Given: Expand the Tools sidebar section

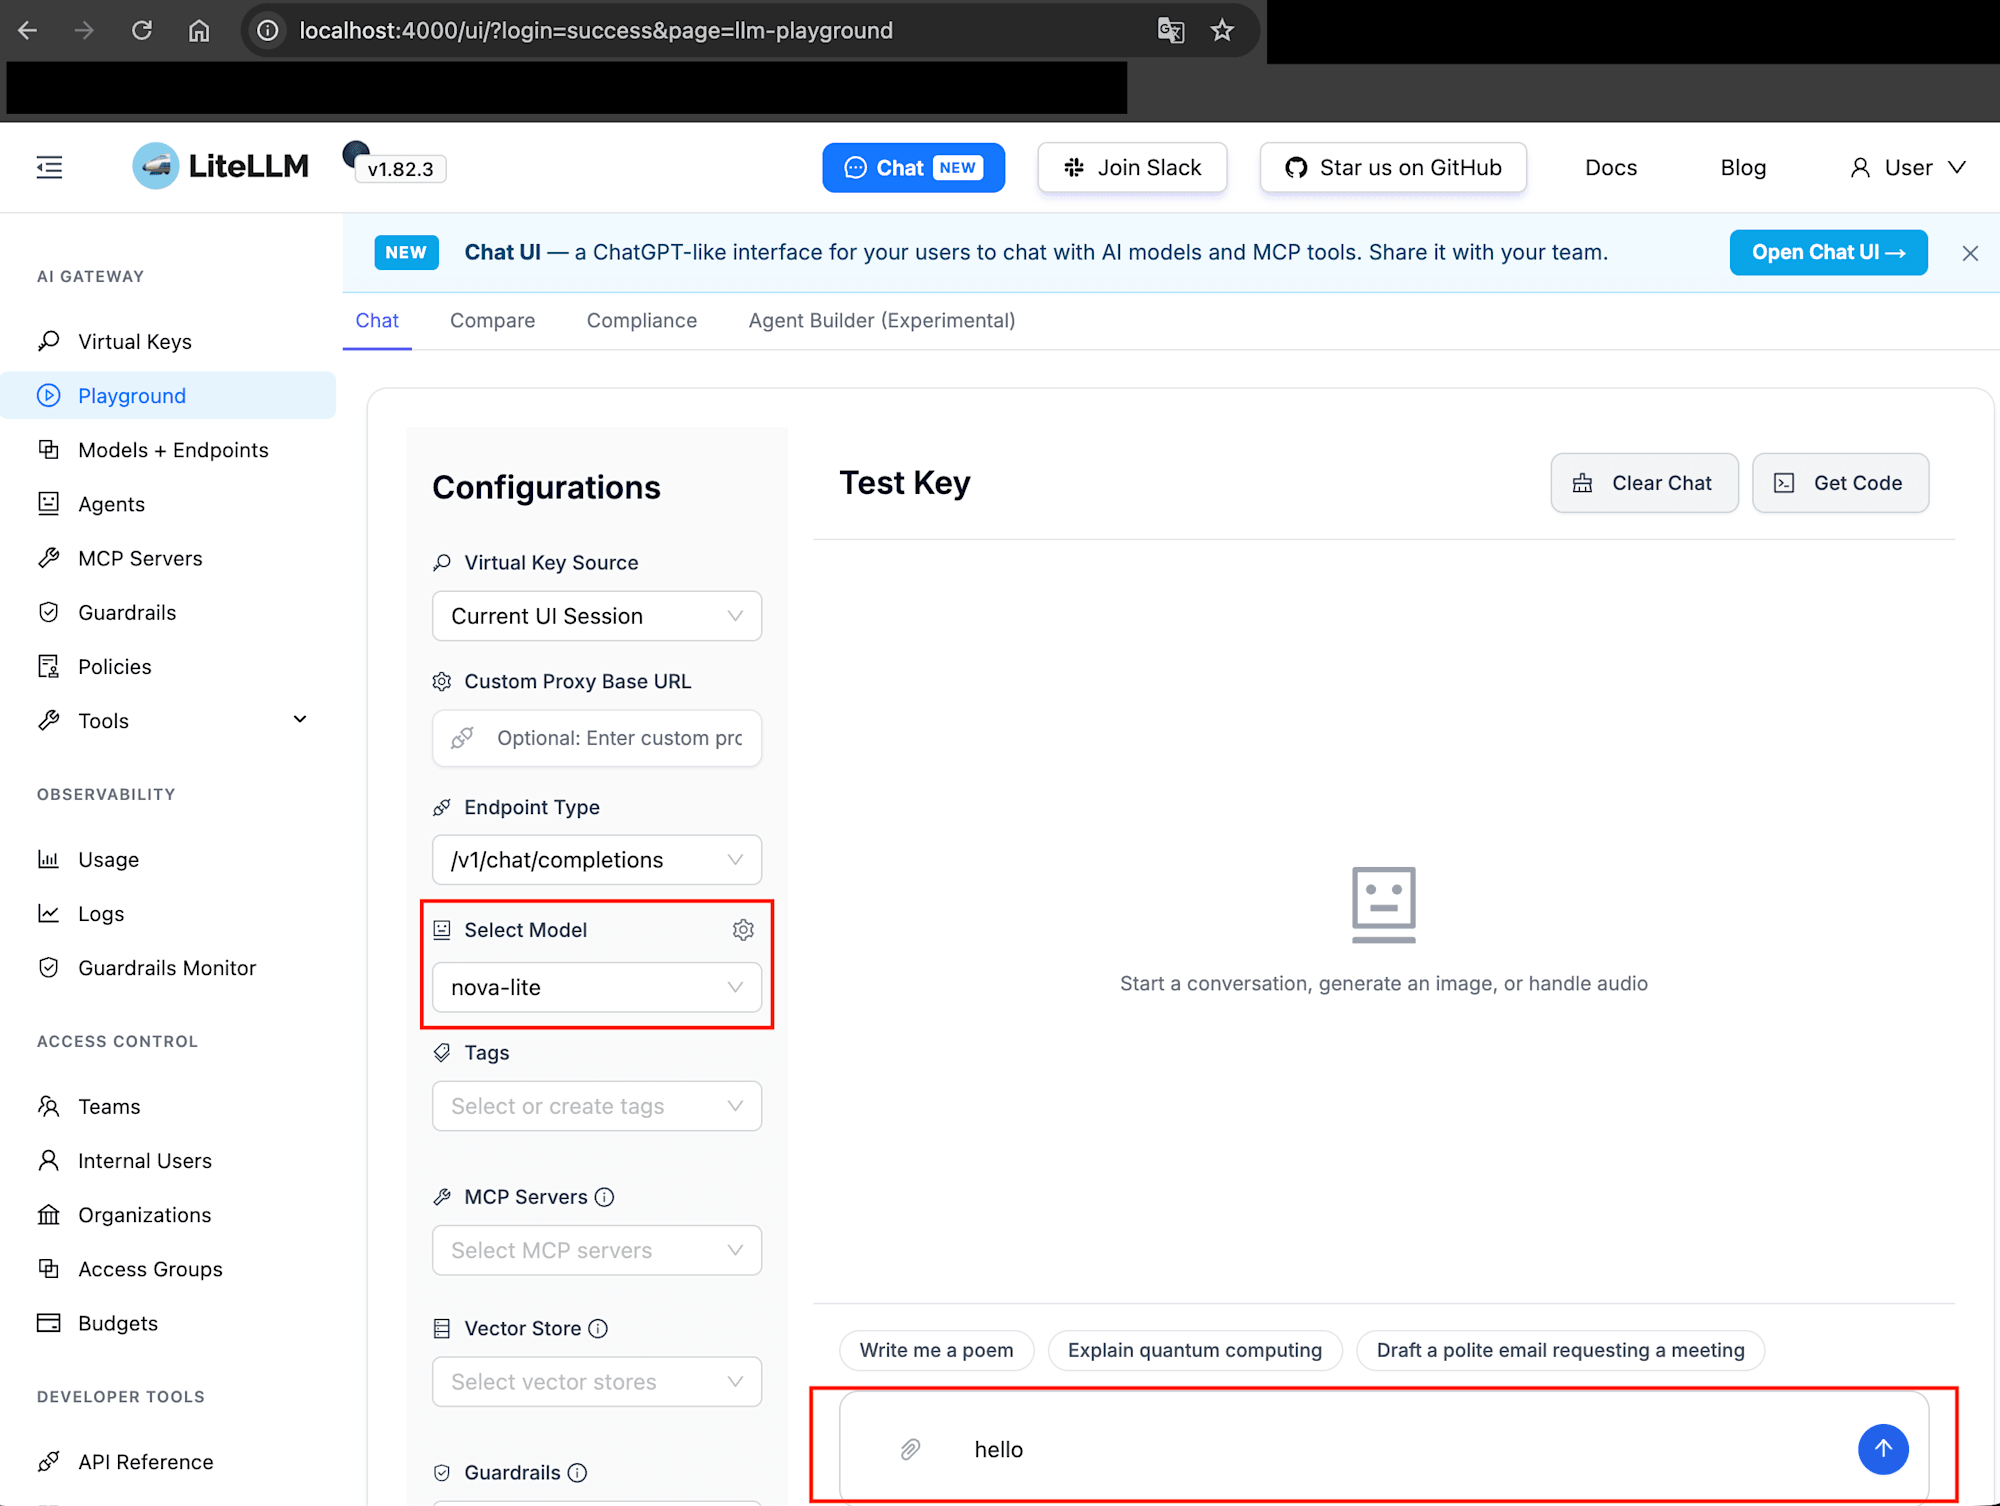Looking at the screenshot, I should [x=168, y=720].
